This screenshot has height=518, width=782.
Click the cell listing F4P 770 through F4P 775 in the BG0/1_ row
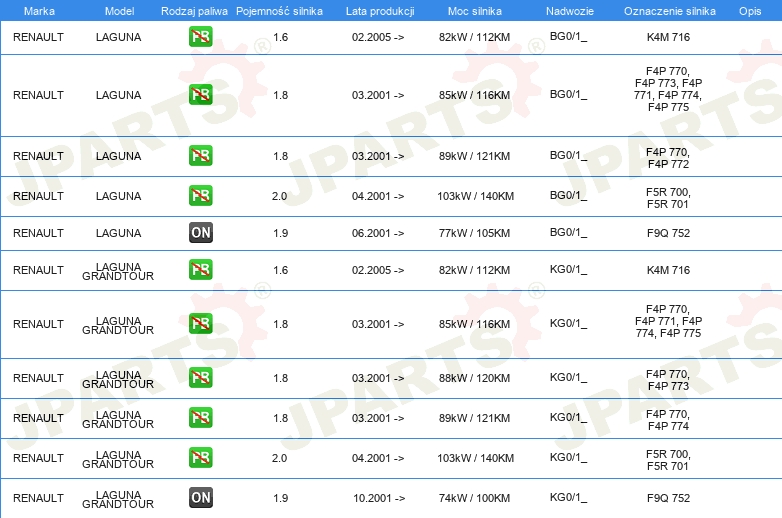coord(668,89)
